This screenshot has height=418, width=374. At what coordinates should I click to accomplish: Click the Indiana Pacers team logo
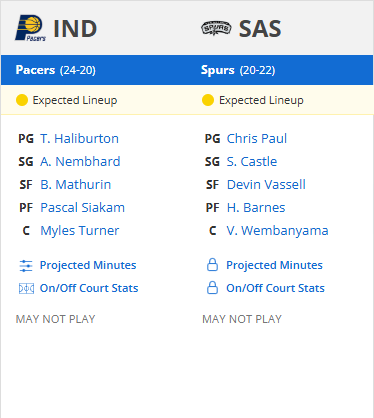coord(30,28)
